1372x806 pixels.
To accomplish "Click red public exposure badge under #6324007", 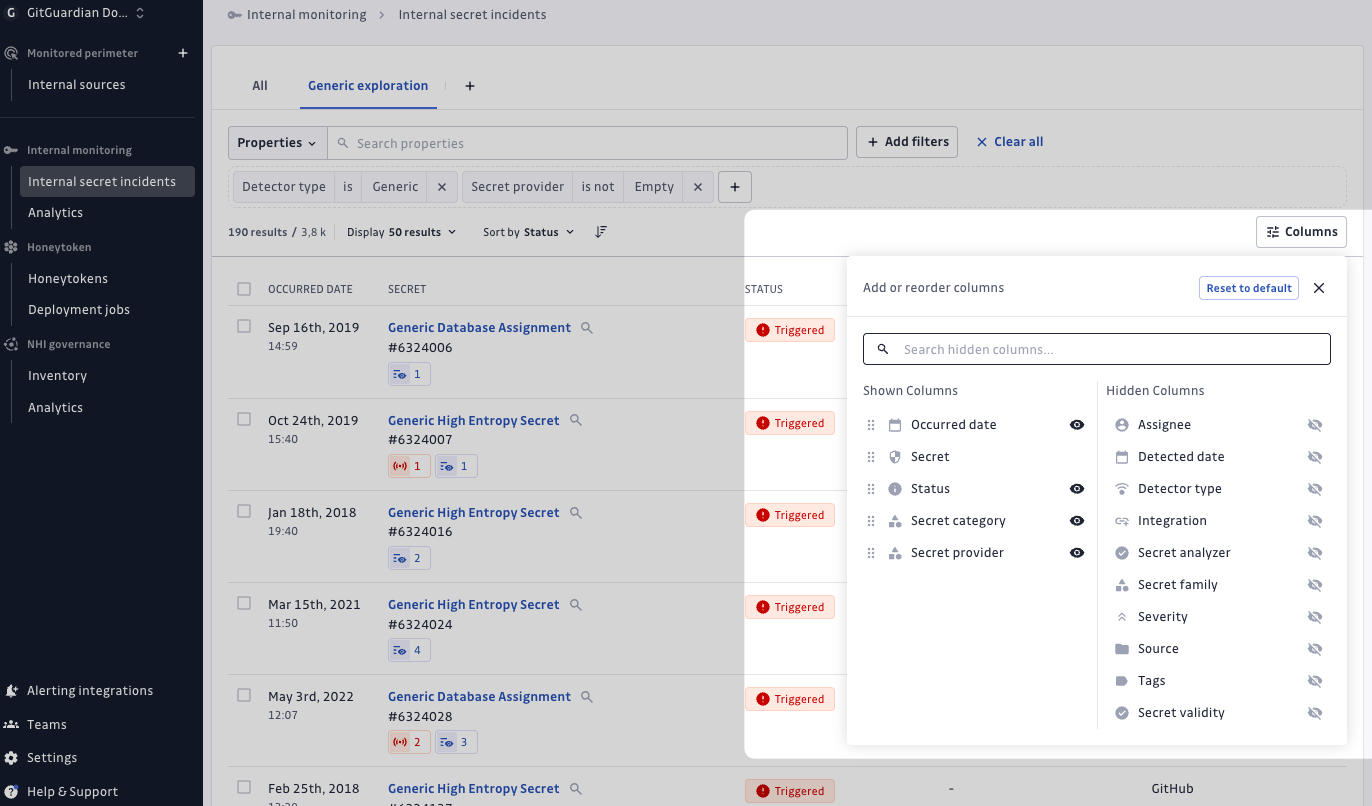I will click(409, 466).
